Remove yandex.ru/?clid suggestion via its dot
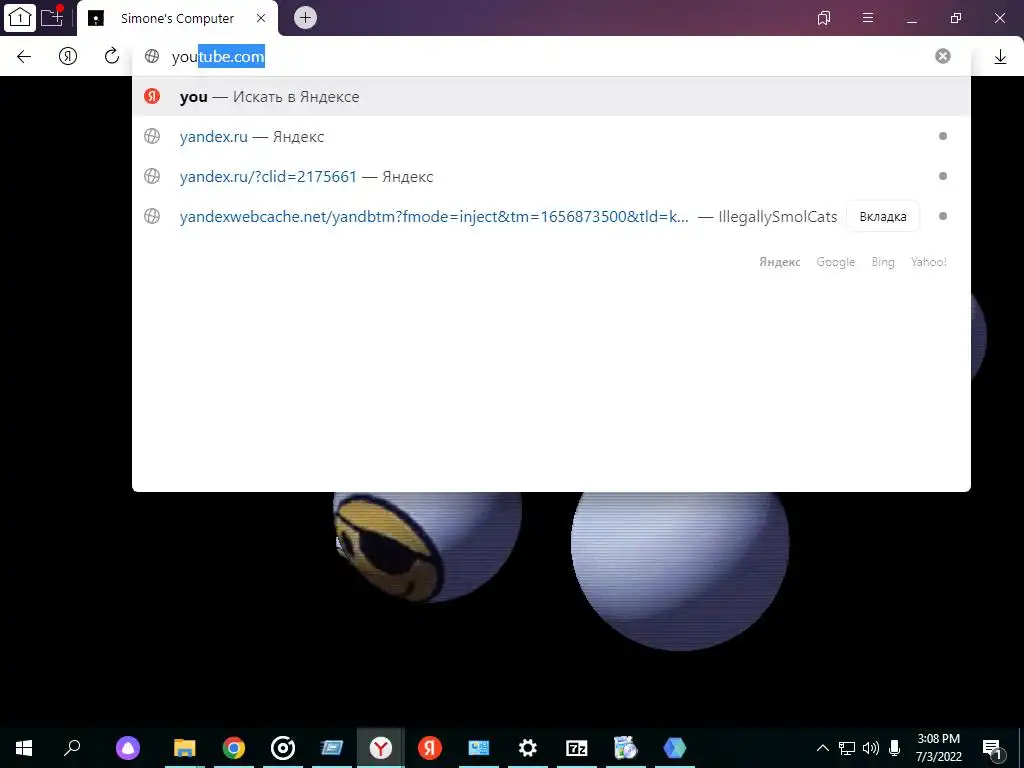This screenshot has height=768, width=1024. (x=942, y=176)
